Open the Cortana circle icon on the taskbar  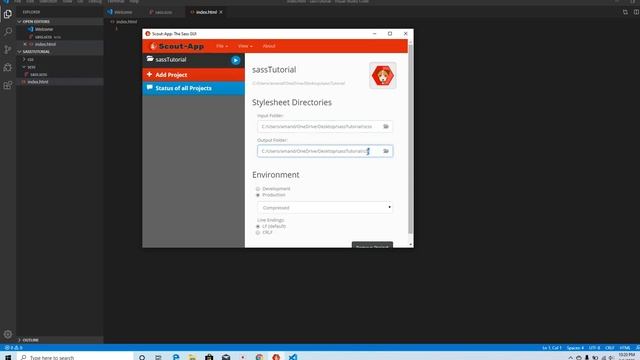pyautogui.click(x=142, y=357)
